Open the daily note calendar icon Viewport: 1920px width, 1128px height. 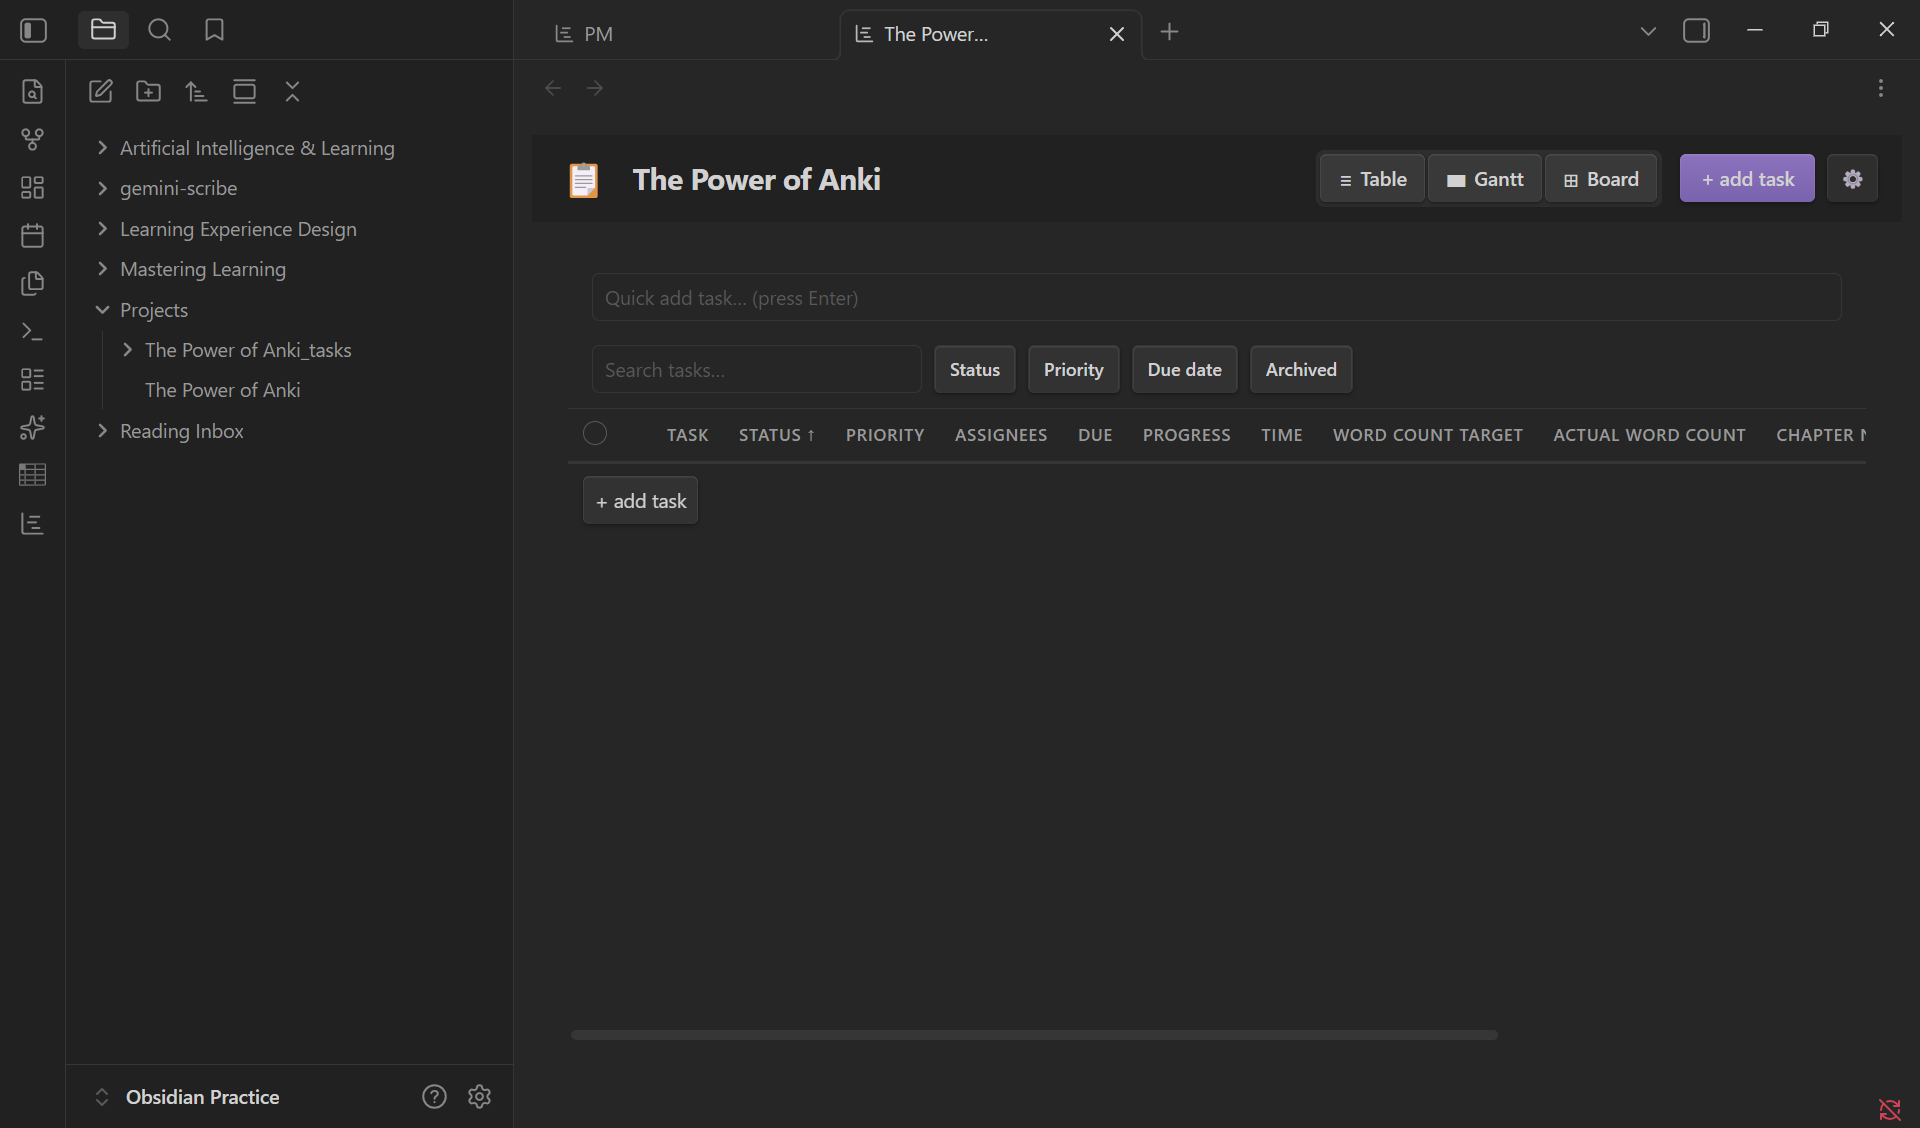[x=32, y=235]
